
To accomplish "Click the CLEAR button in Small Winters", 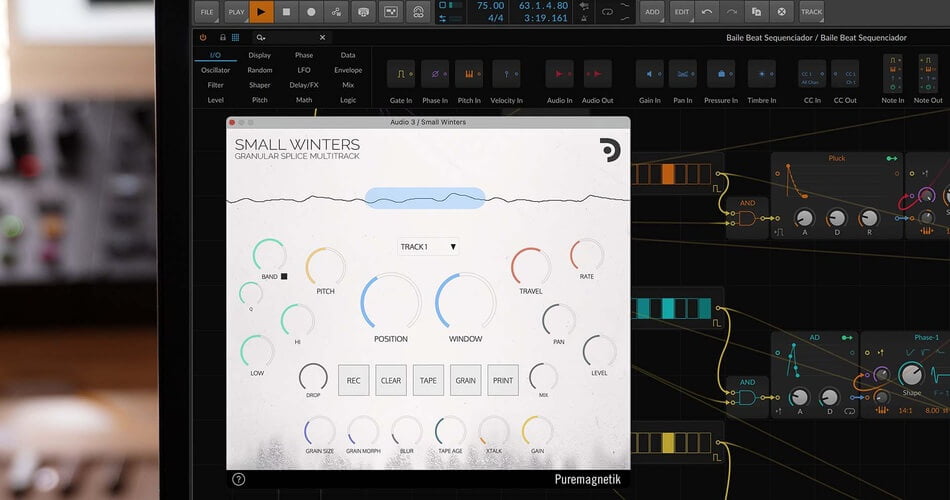I will pyautogui.click(x=391, y=381).
